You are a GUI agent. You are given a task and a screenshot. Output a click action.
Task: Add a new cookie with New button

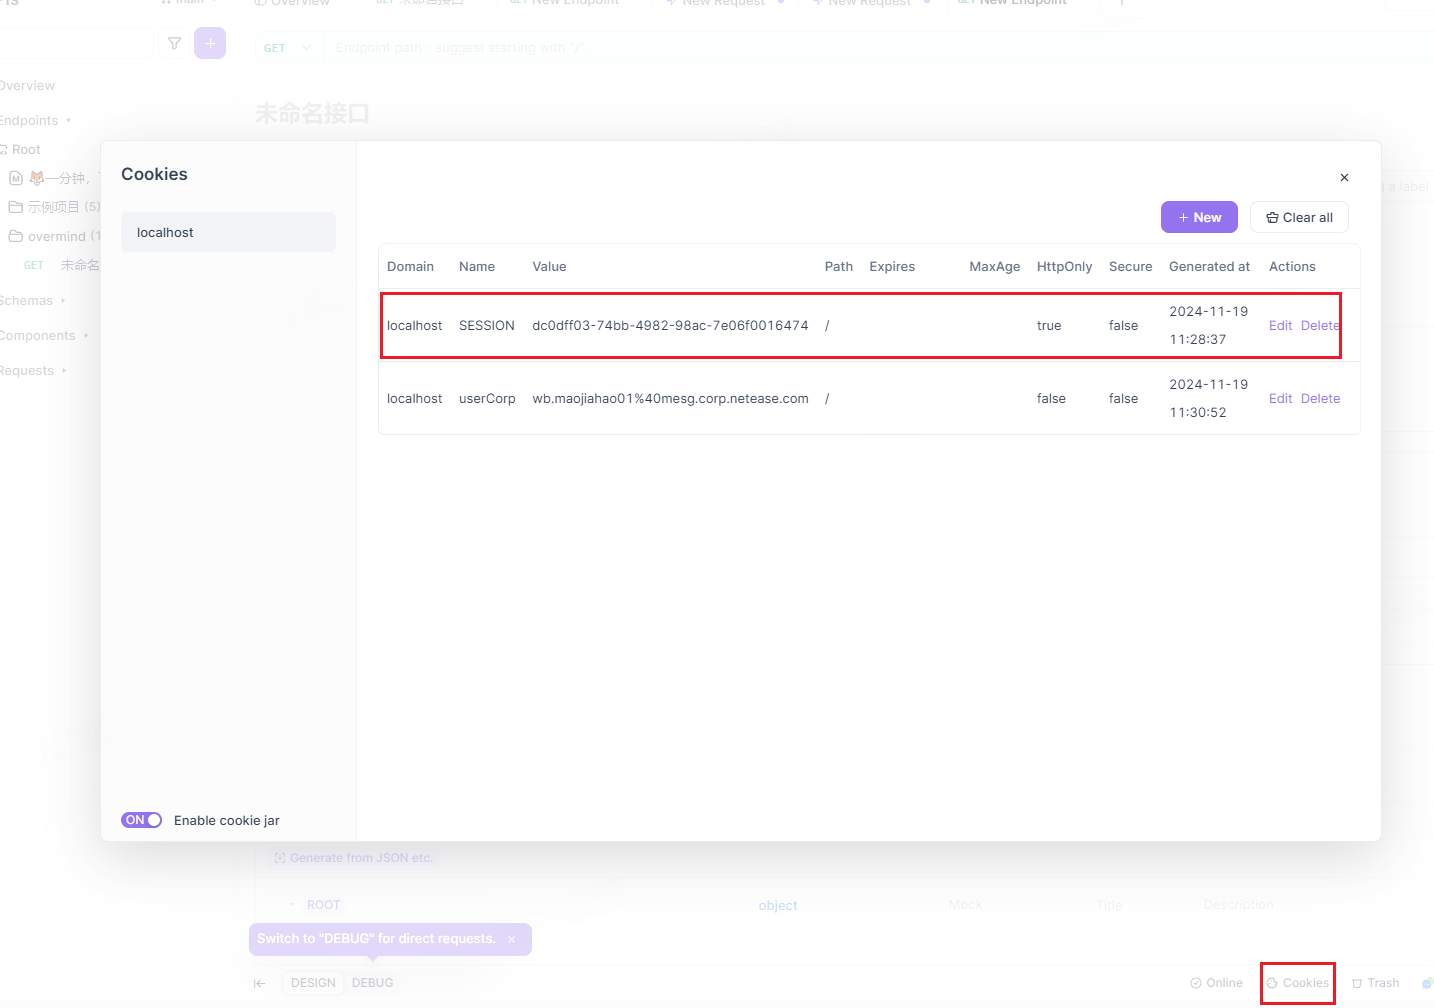(1199, 217)
